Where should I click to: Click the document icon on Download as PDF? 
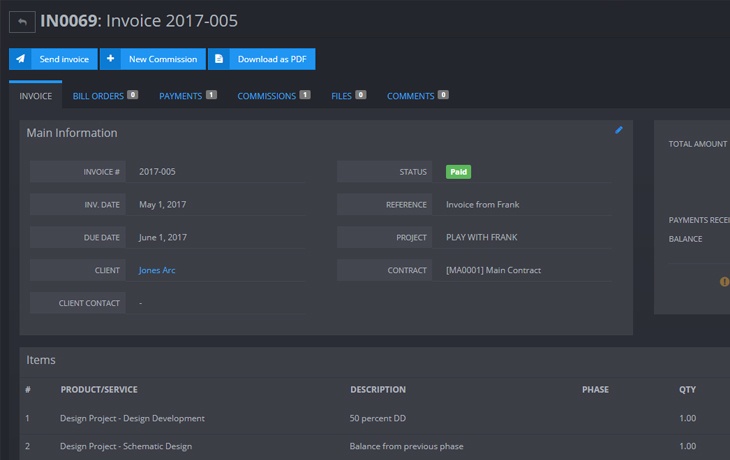point(219,59)
